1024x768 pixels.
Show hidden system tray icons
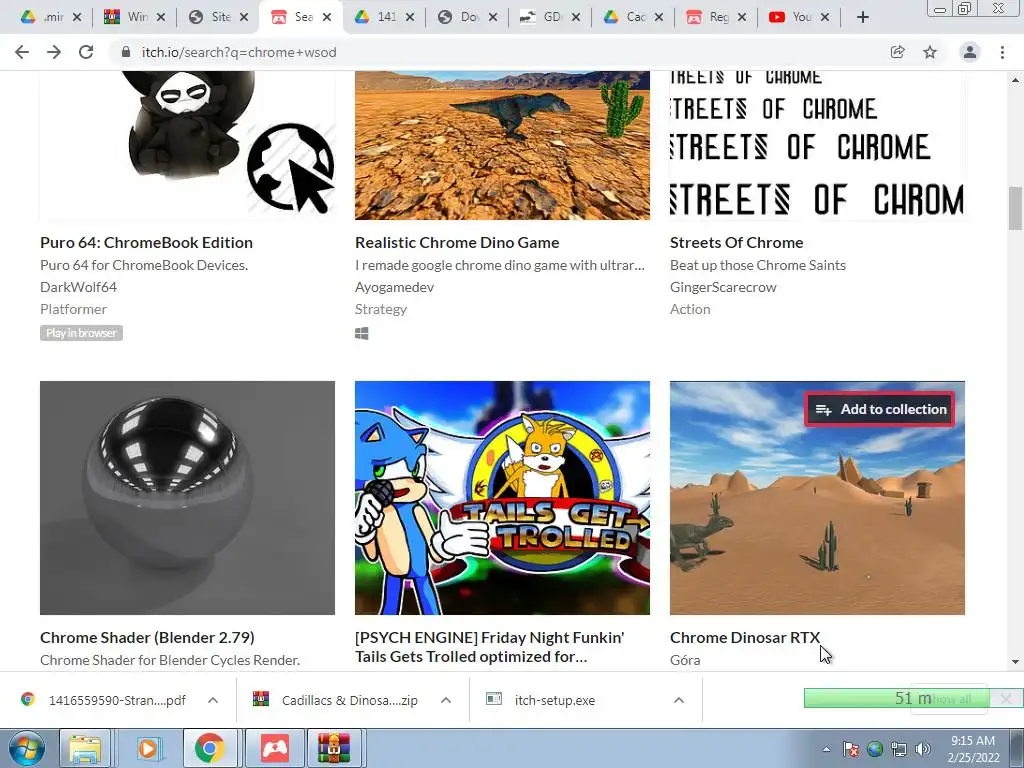[826, 749]
